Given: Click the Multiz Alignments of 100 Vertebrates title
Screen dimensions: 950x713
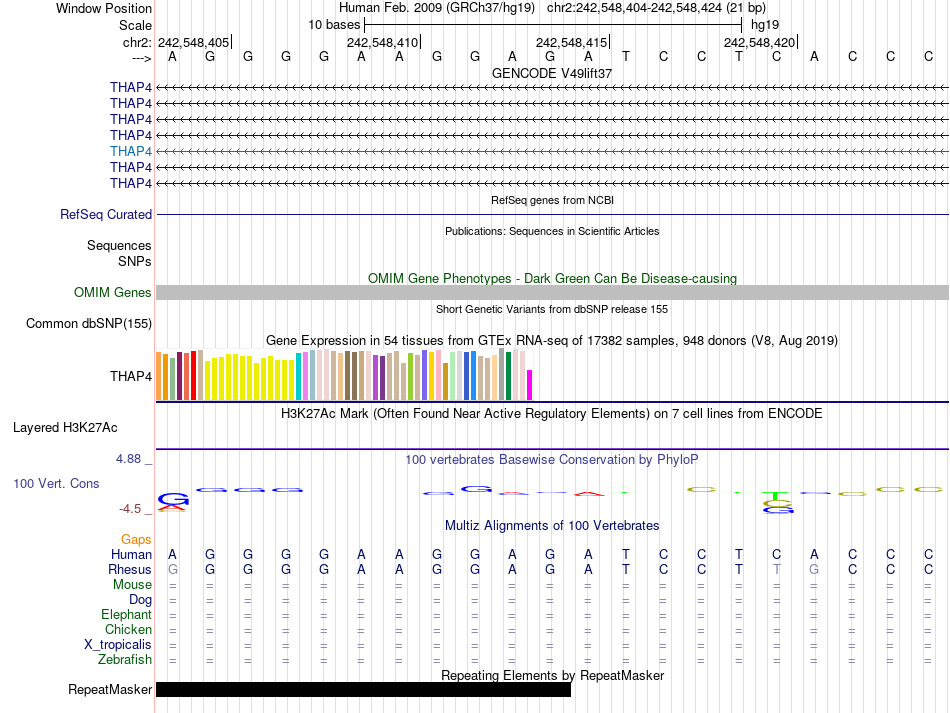Looking at the screenshot, I should [x=552, y=526].
